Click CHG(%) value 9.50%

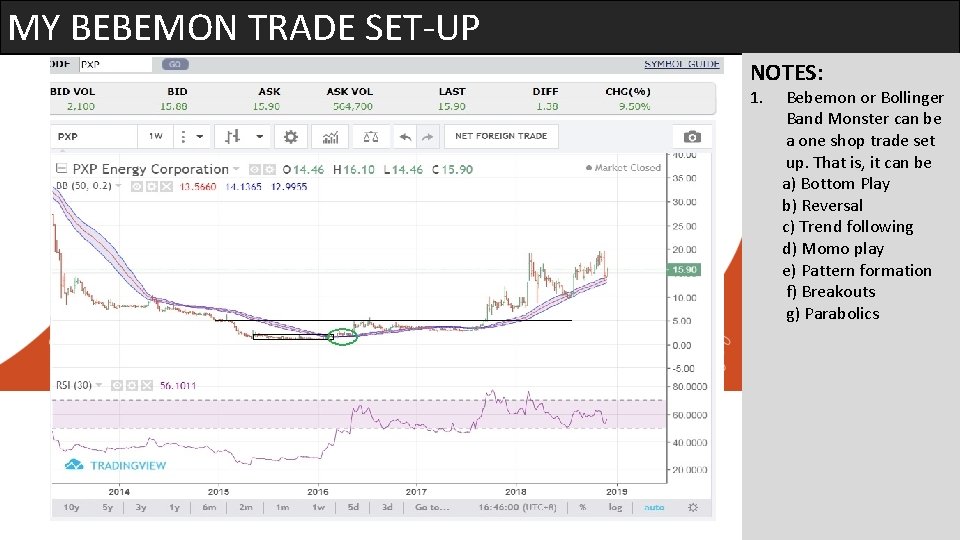tap(634, 106)
